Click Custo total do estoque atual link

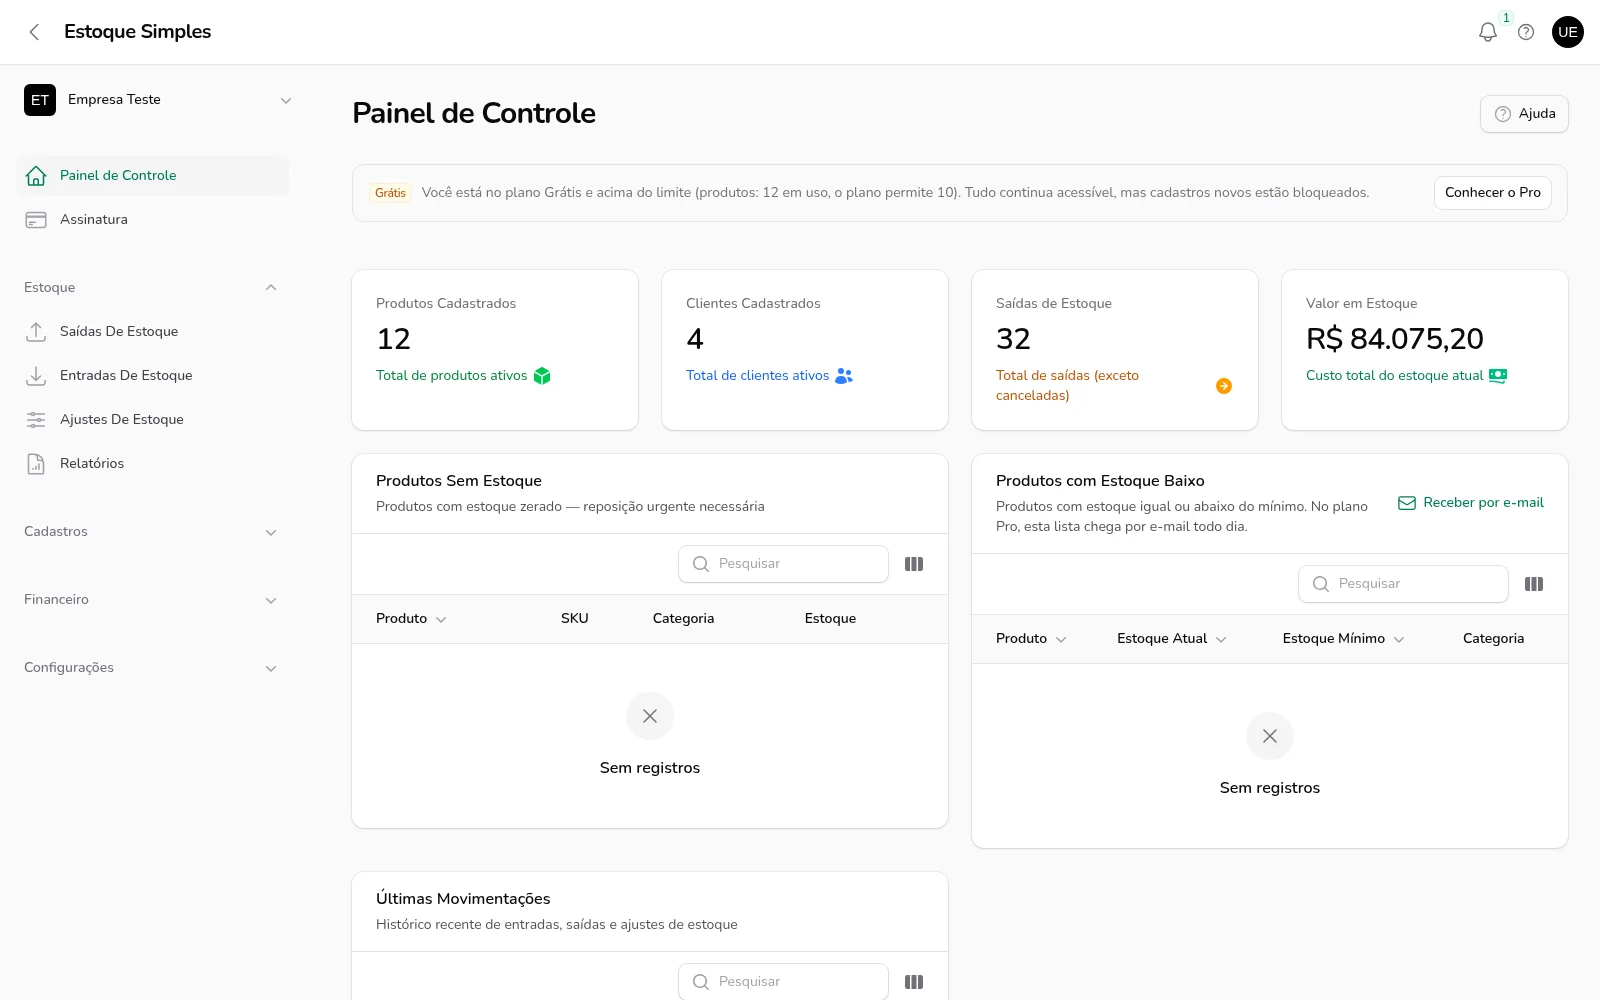tap(1394, 376)
